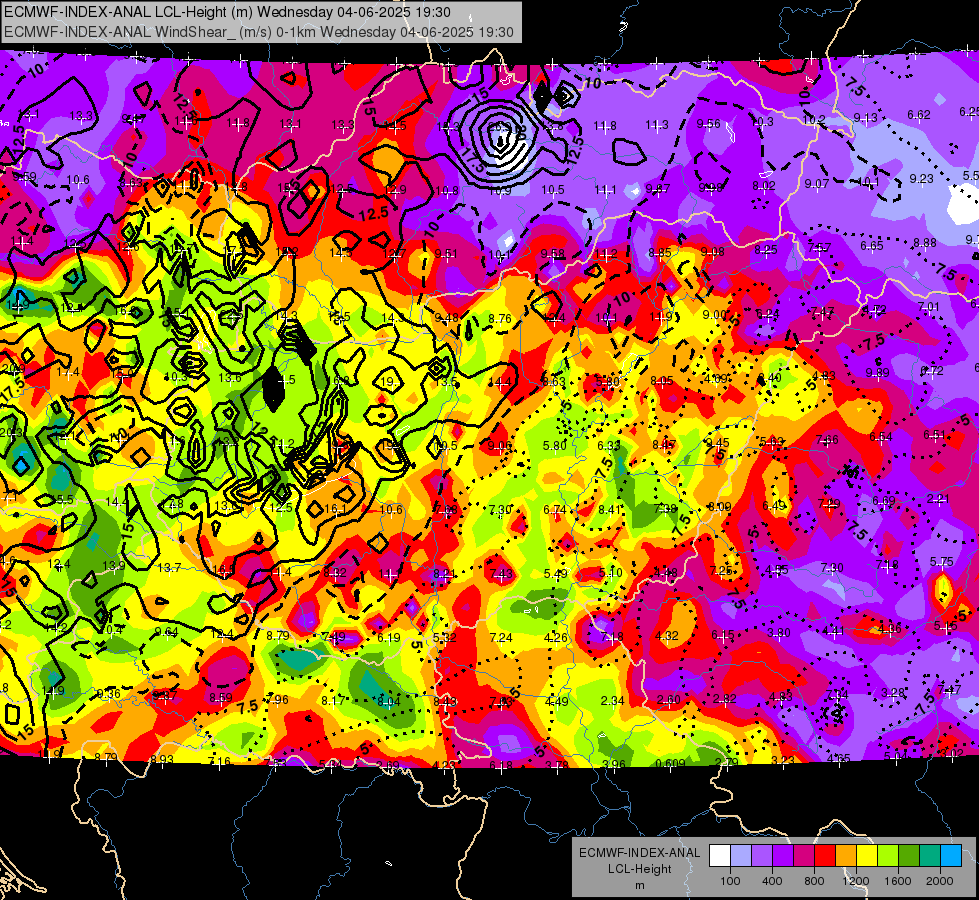This screenshot has height=900, width=979.
Task: Click the orange legend swatch
Action: click(x=846, y=856)
